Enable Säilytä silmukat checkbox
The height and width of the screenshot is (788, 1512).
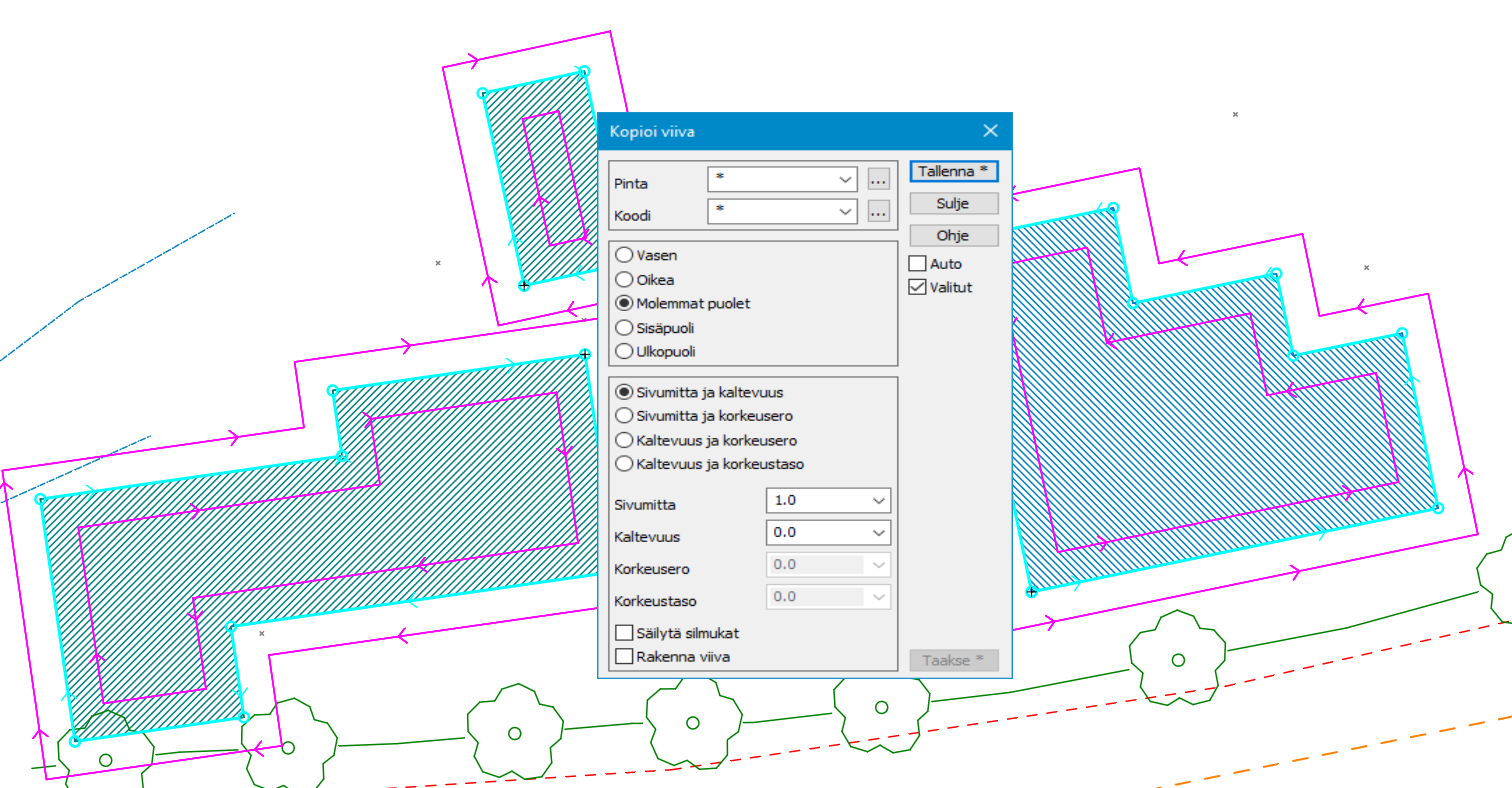tap(625, 633)
